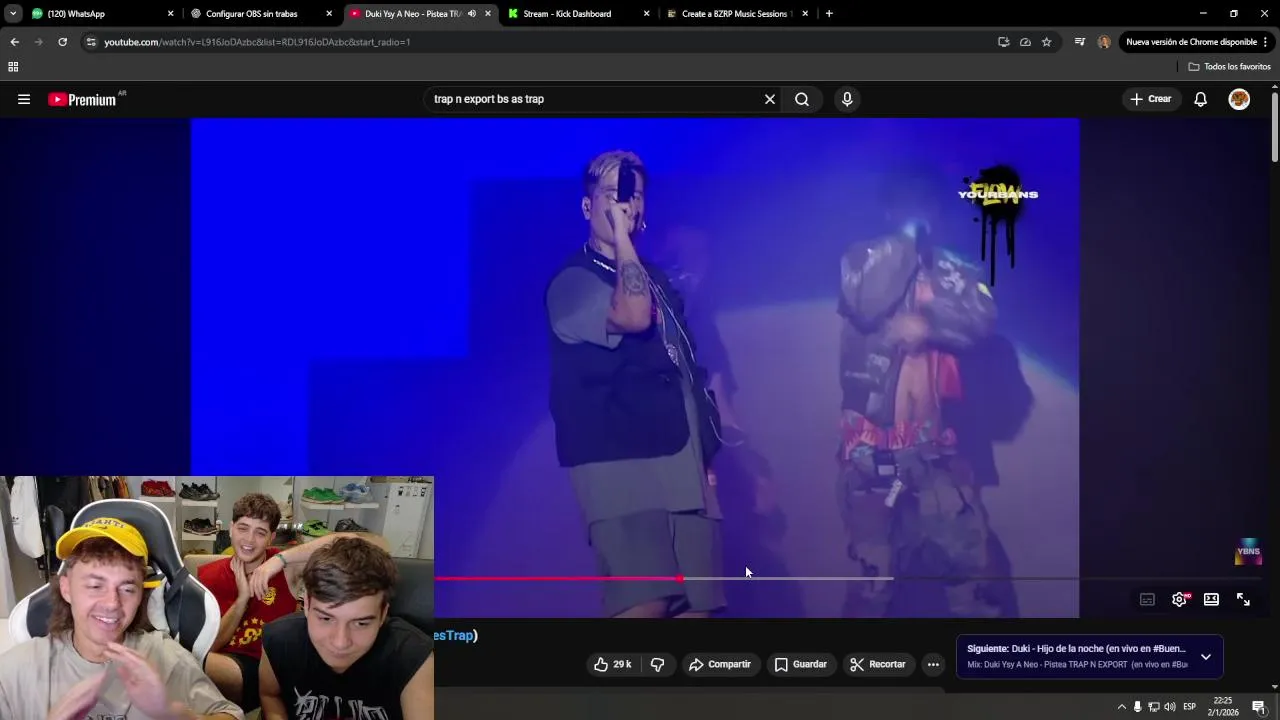Open the apps grid in bookmarks bar

tap(13, 67)
